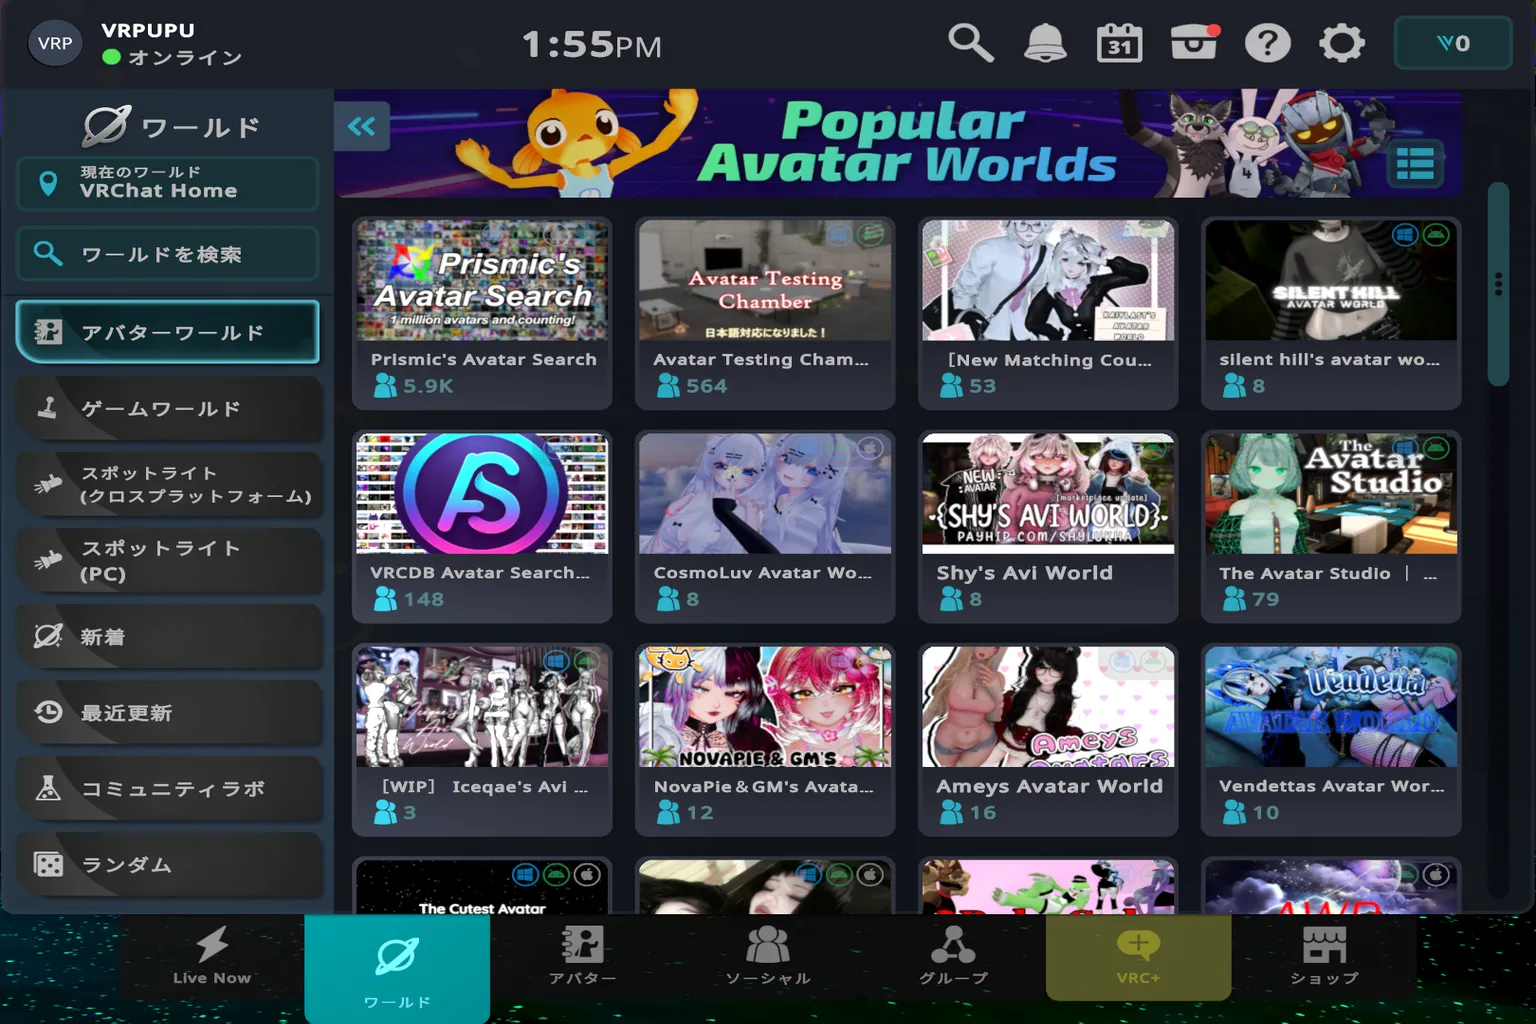This screenshot has width=1536, height=1024.
Task: Open The Avatar Studio world thumbnail
Action: (1331, 493)
